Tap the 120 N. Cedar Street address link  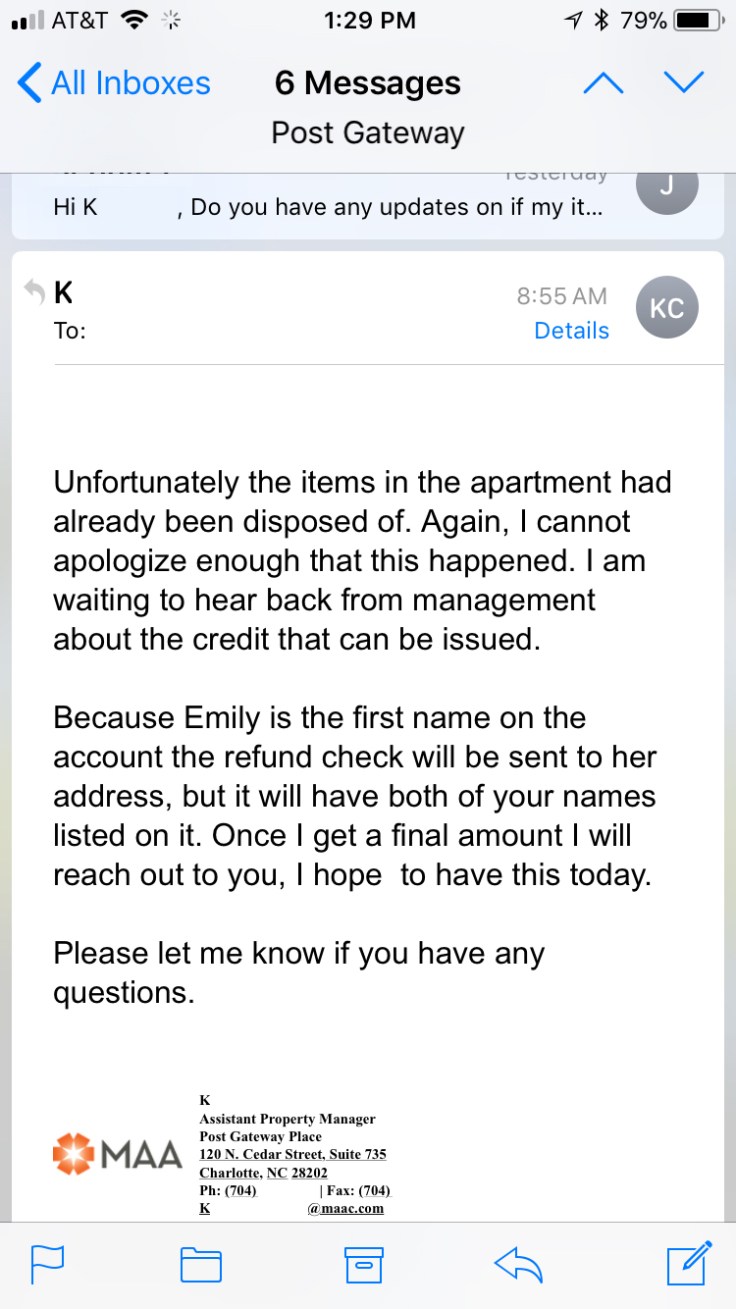coord(292,1154)
